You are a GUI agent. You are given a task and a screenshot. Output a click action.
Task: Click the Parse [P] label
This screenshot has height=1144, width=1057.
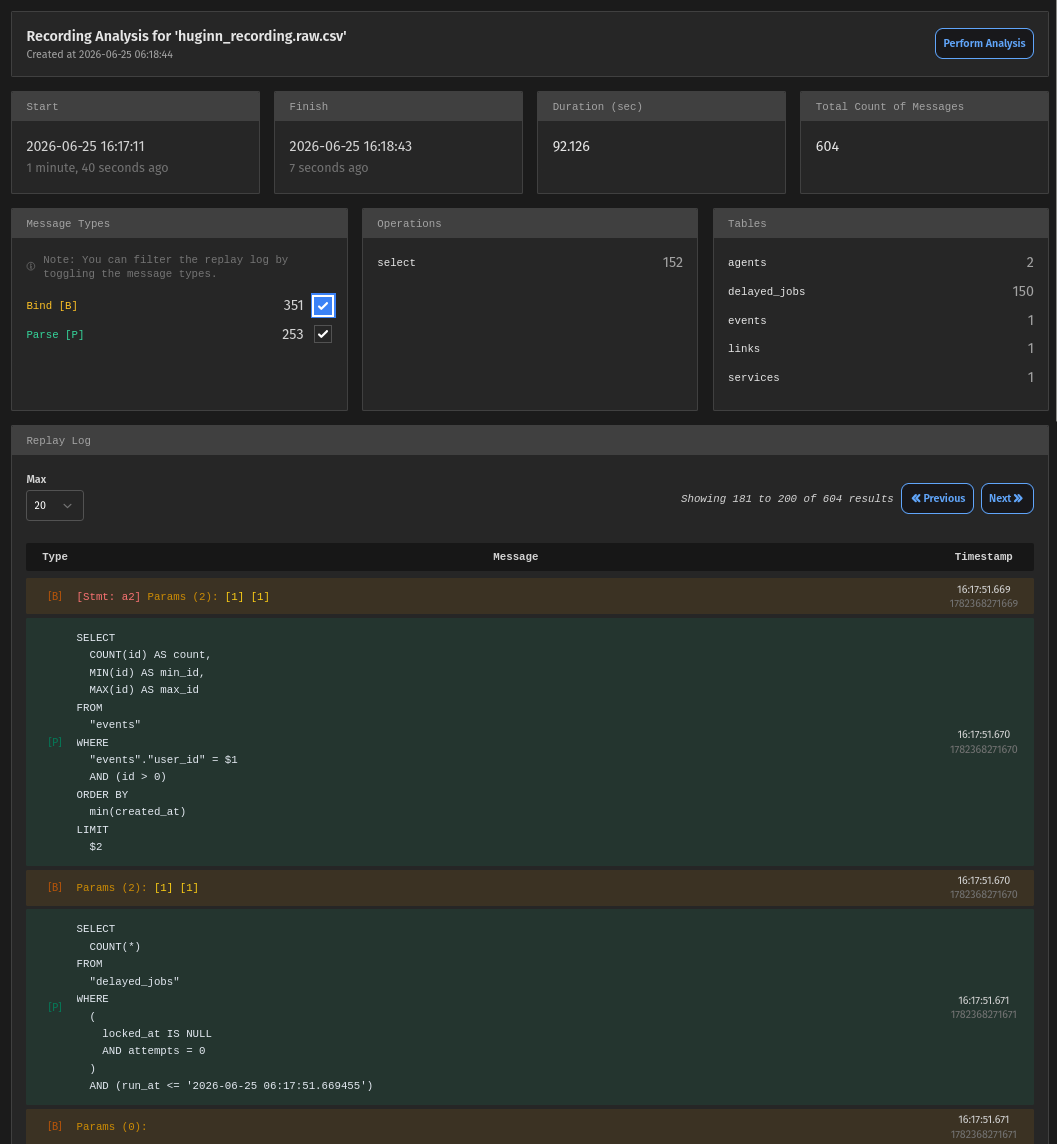tap(55, 334)
